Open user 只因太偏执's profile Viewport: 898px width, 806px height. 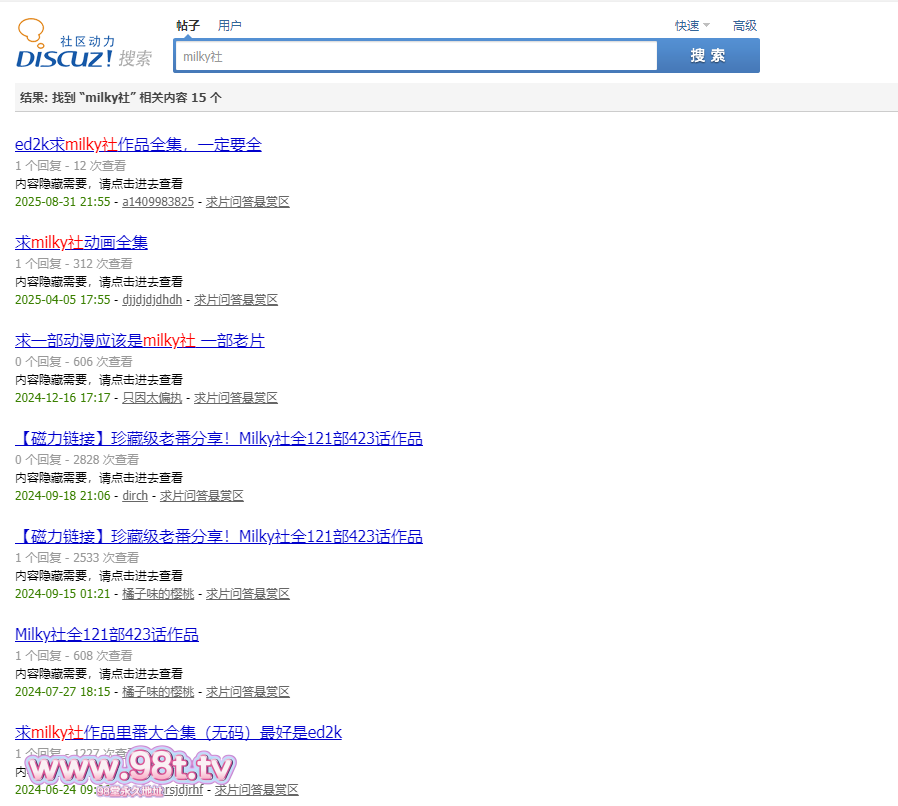(x=152, y=398)
